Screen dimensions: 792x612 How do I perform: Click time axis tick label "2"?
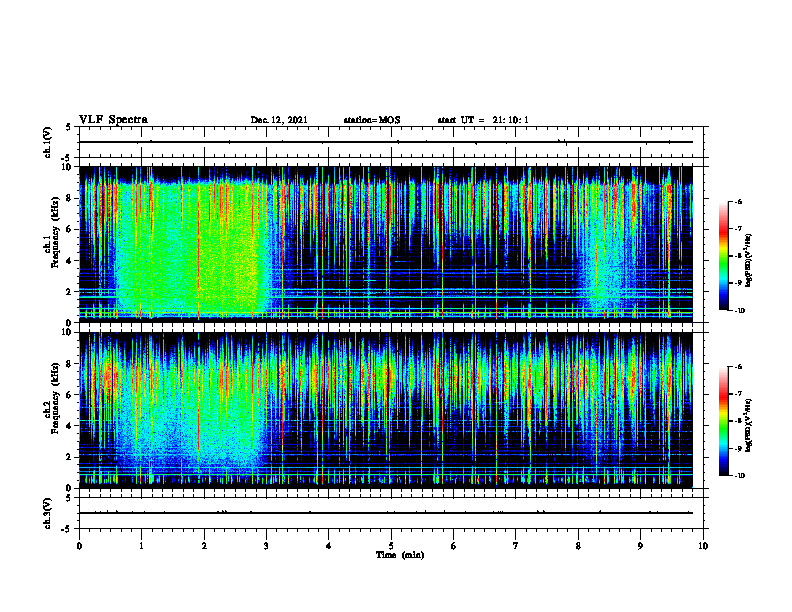pos(204,546)
